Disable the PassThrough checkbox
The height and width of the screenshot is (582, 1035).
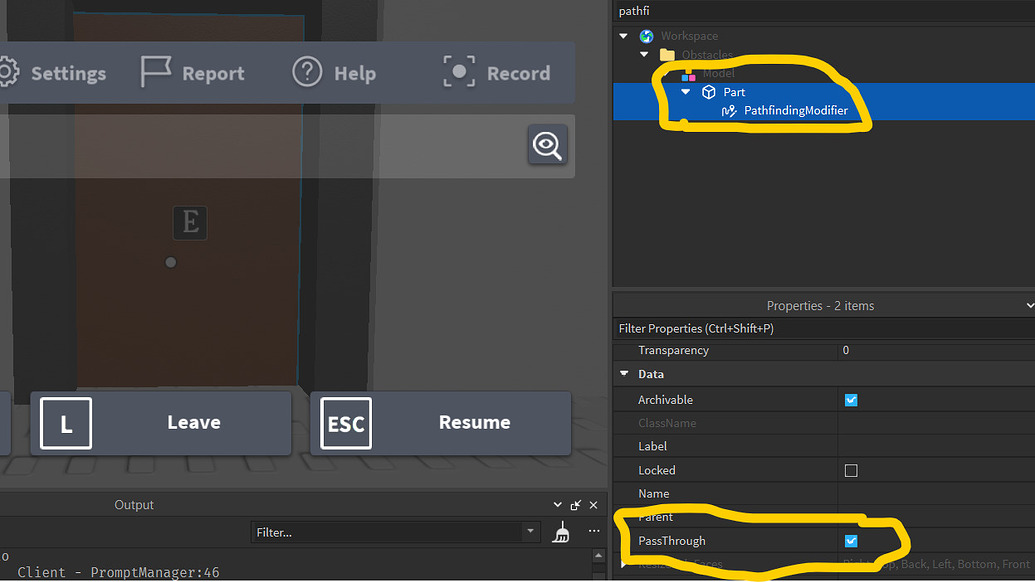[851, 540]
